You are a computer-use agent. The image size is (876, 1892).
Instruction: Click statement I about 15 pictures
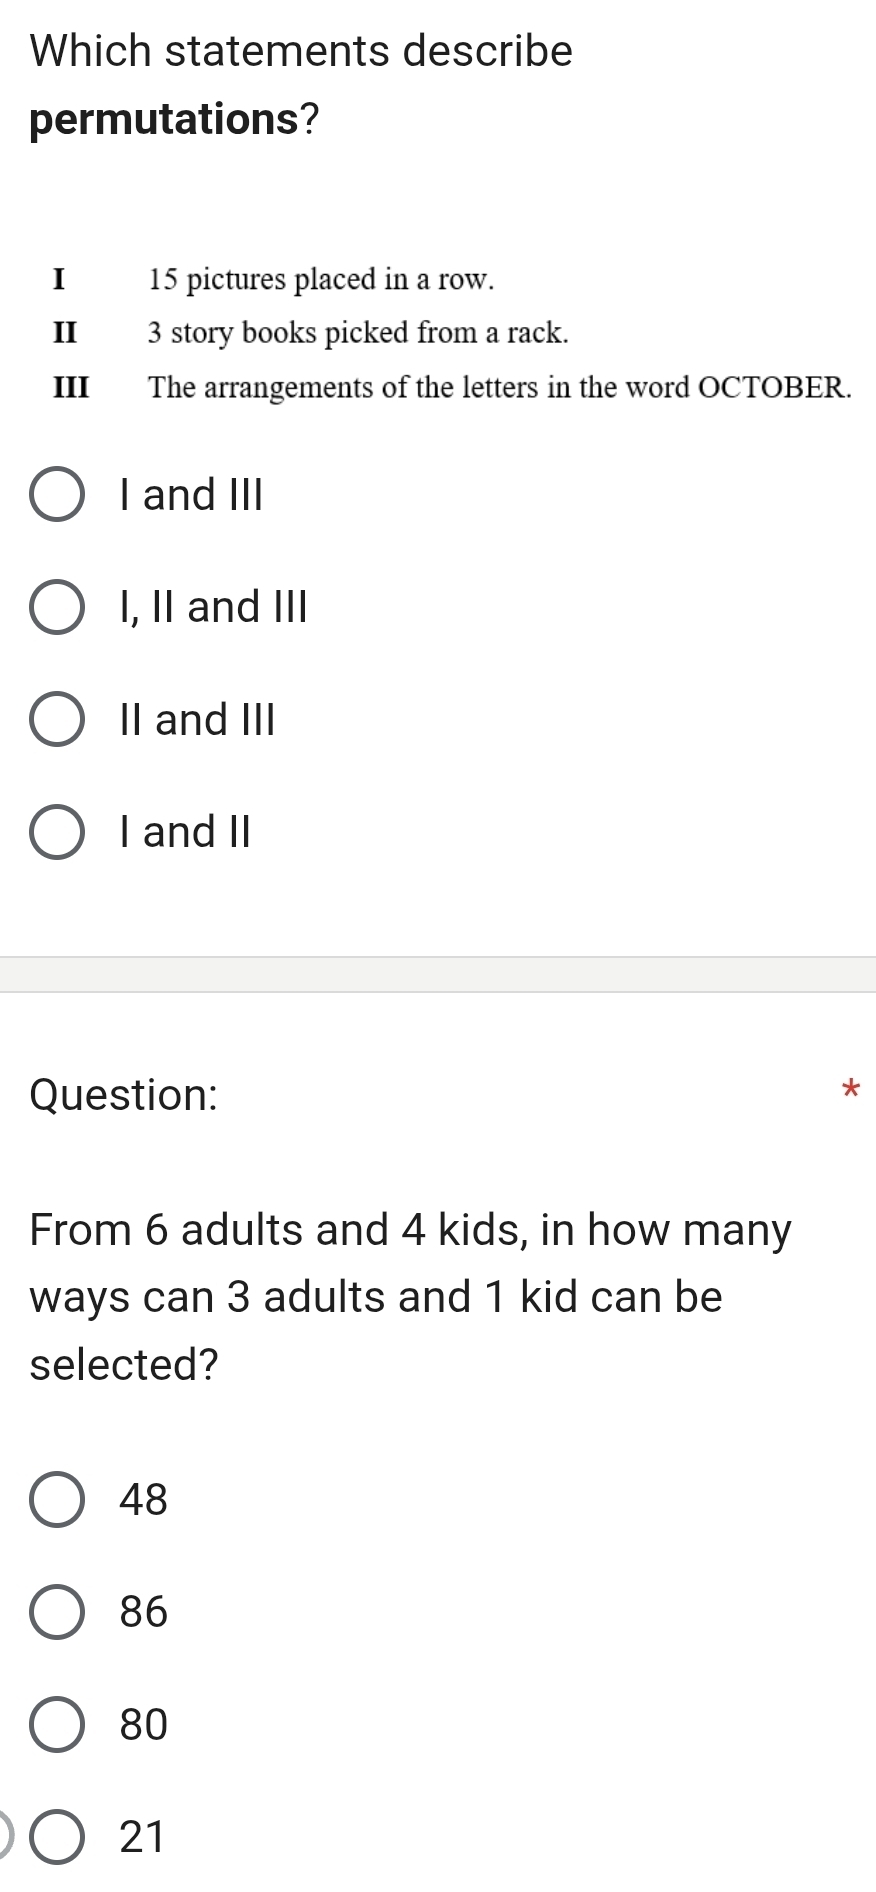coord(320,279)
